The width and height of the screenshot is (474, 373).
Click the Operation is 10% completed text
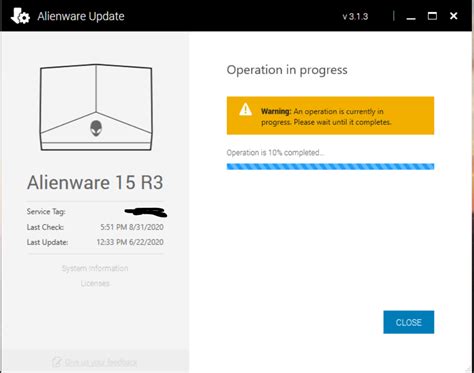[275, 153]
